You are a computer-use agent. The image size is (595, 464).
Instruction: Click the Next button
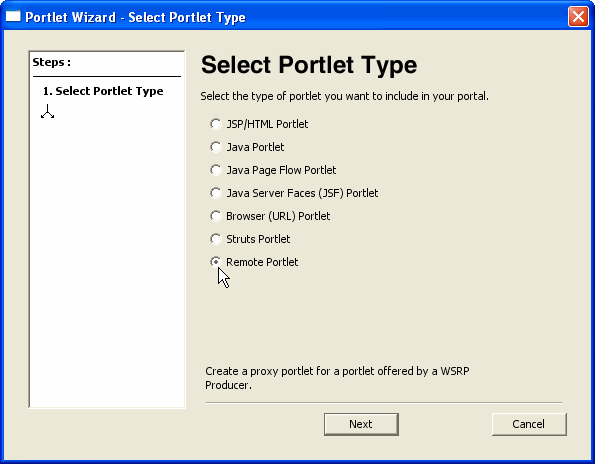click(x=361, y=424)
